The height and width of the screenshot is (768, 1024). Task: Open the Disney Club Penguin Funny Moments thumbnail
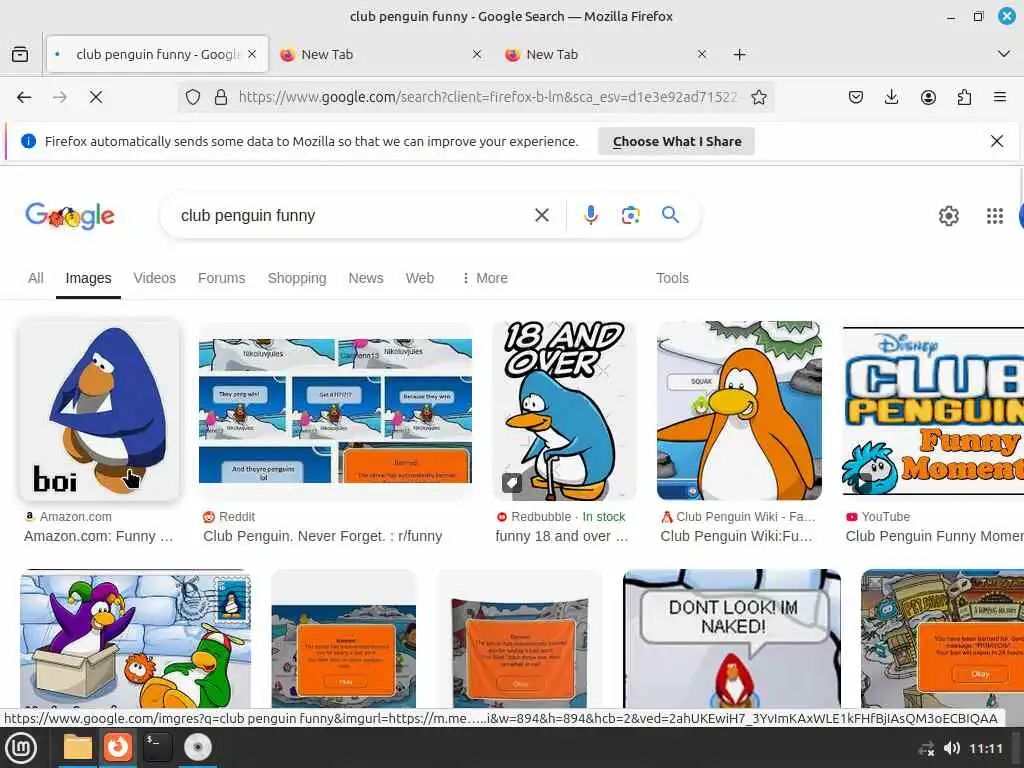coord(934,410)
